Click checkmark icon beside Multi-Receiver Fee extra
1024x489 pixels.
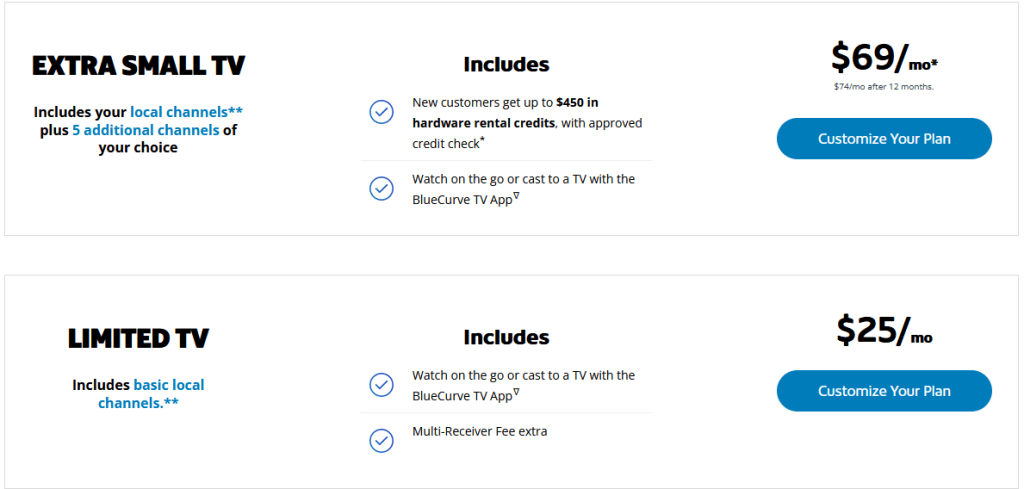pyautogui.click(x=381, y=440)
